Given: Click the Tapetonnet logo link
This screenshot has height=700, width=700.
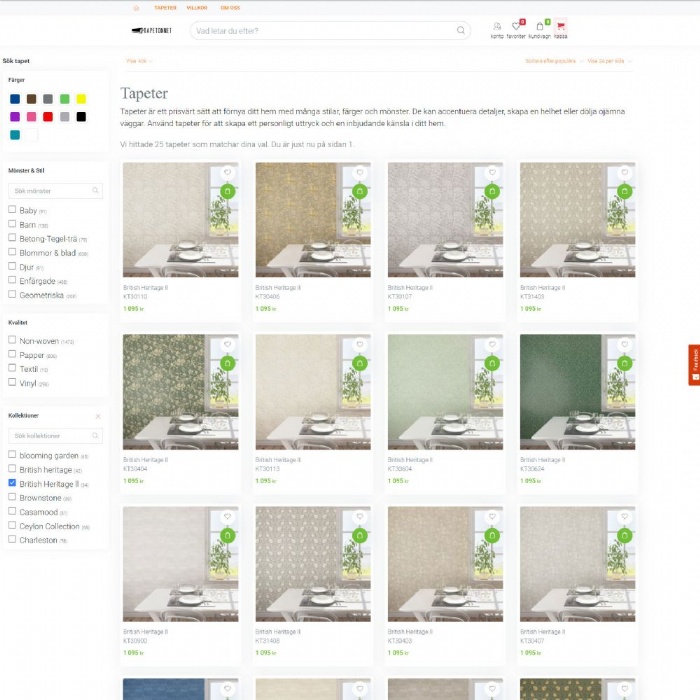Looking at the screenshot, I should [x=152, y=31].
